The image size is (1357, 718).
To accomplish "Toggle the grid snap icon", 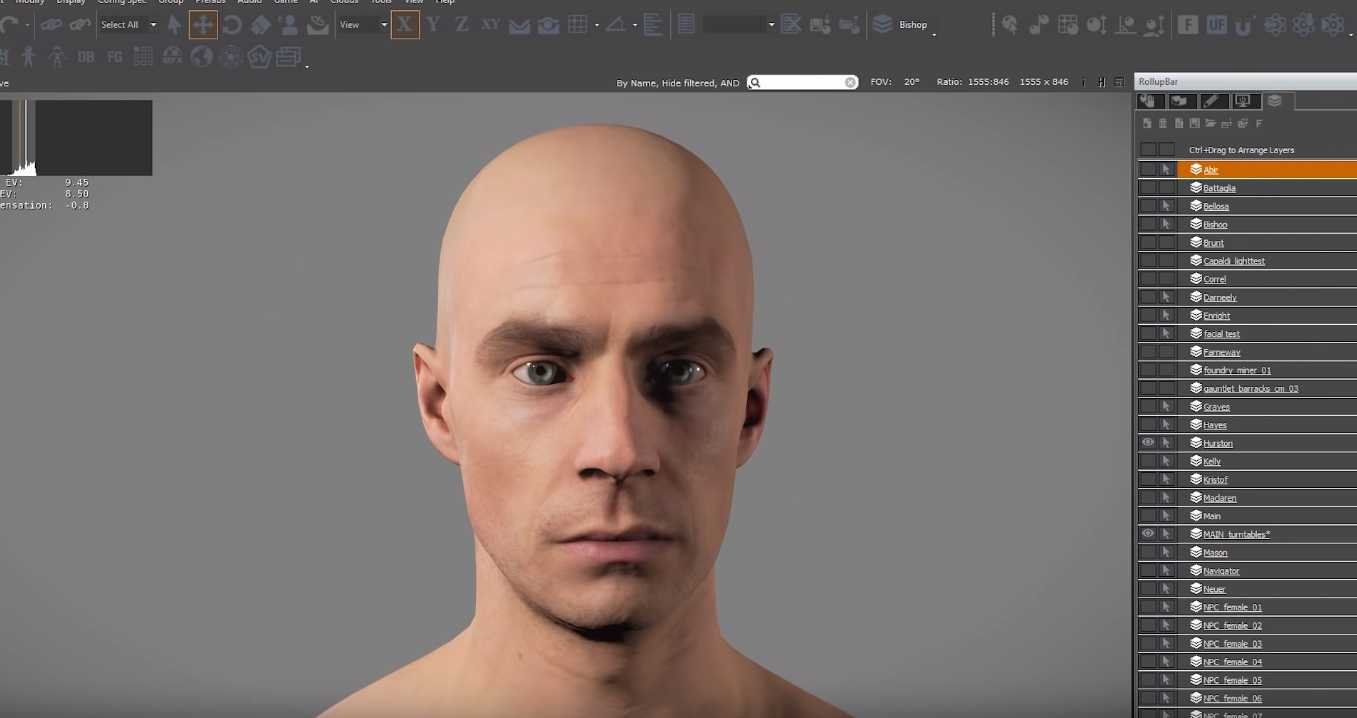I will 578,24.
